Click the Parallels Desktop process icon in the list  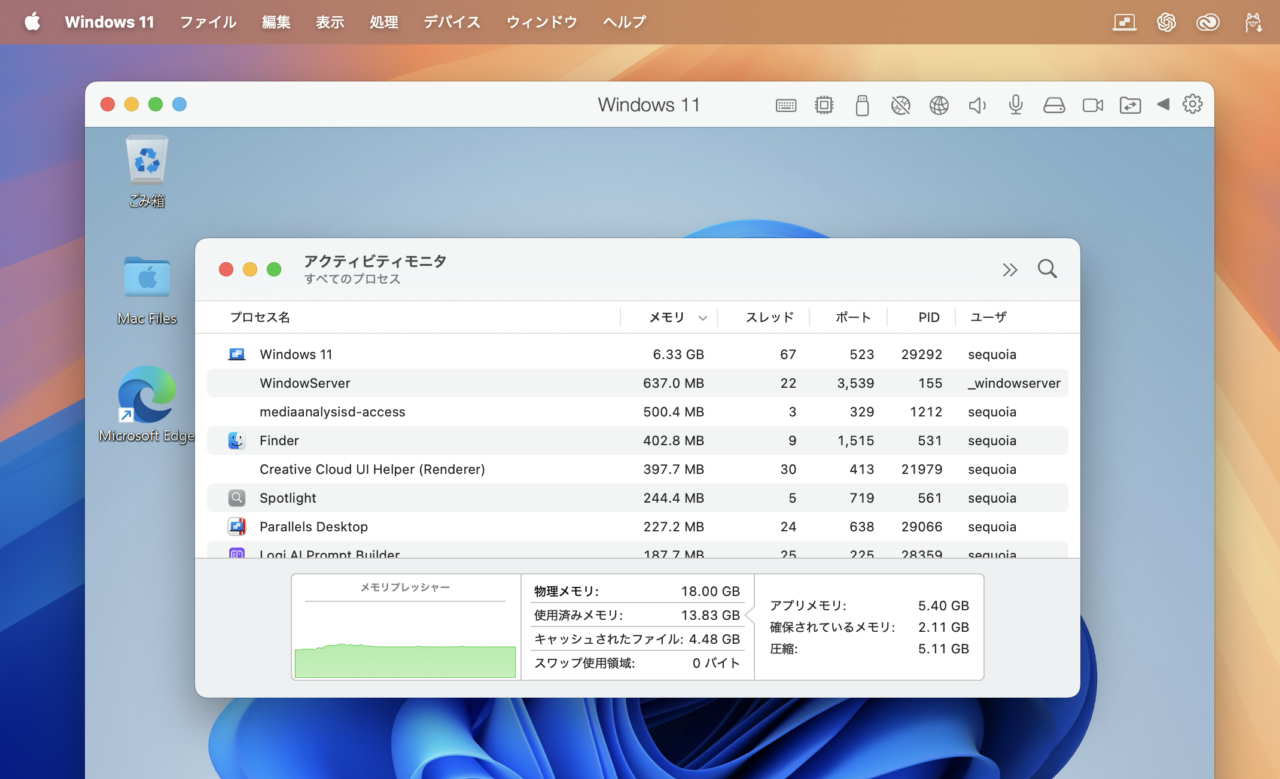pyautogui.click(x=237, y=527)
